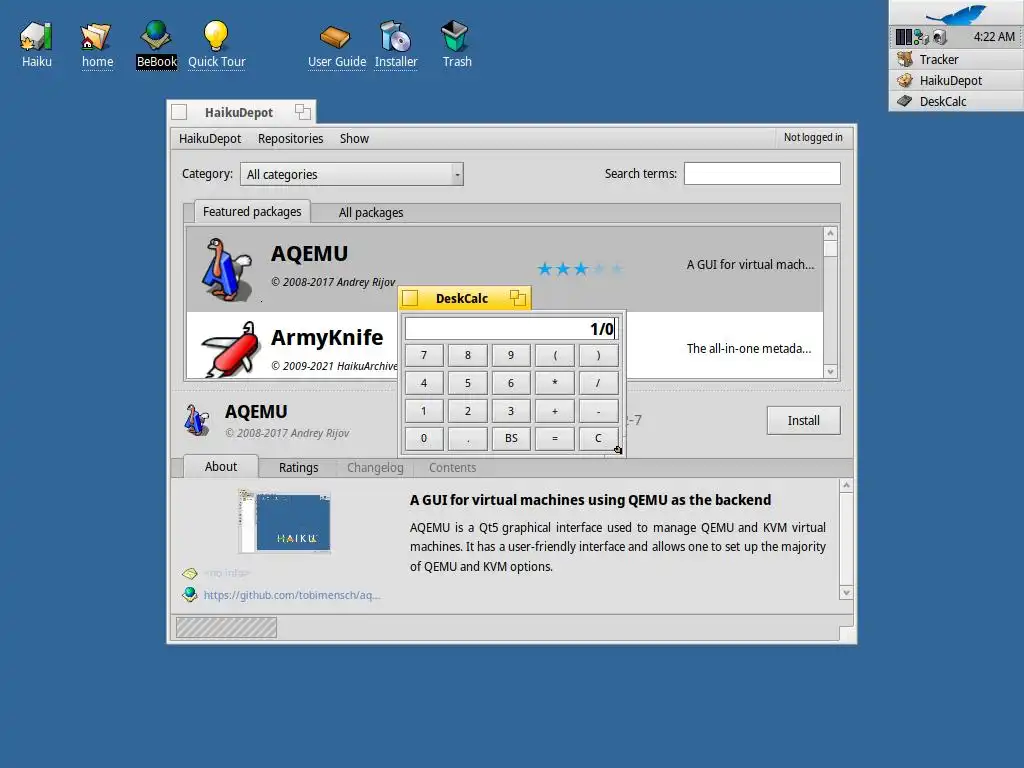Select the Ratings tab
This screenshot has width=1024, height=768.
click(x=298, y=468)
